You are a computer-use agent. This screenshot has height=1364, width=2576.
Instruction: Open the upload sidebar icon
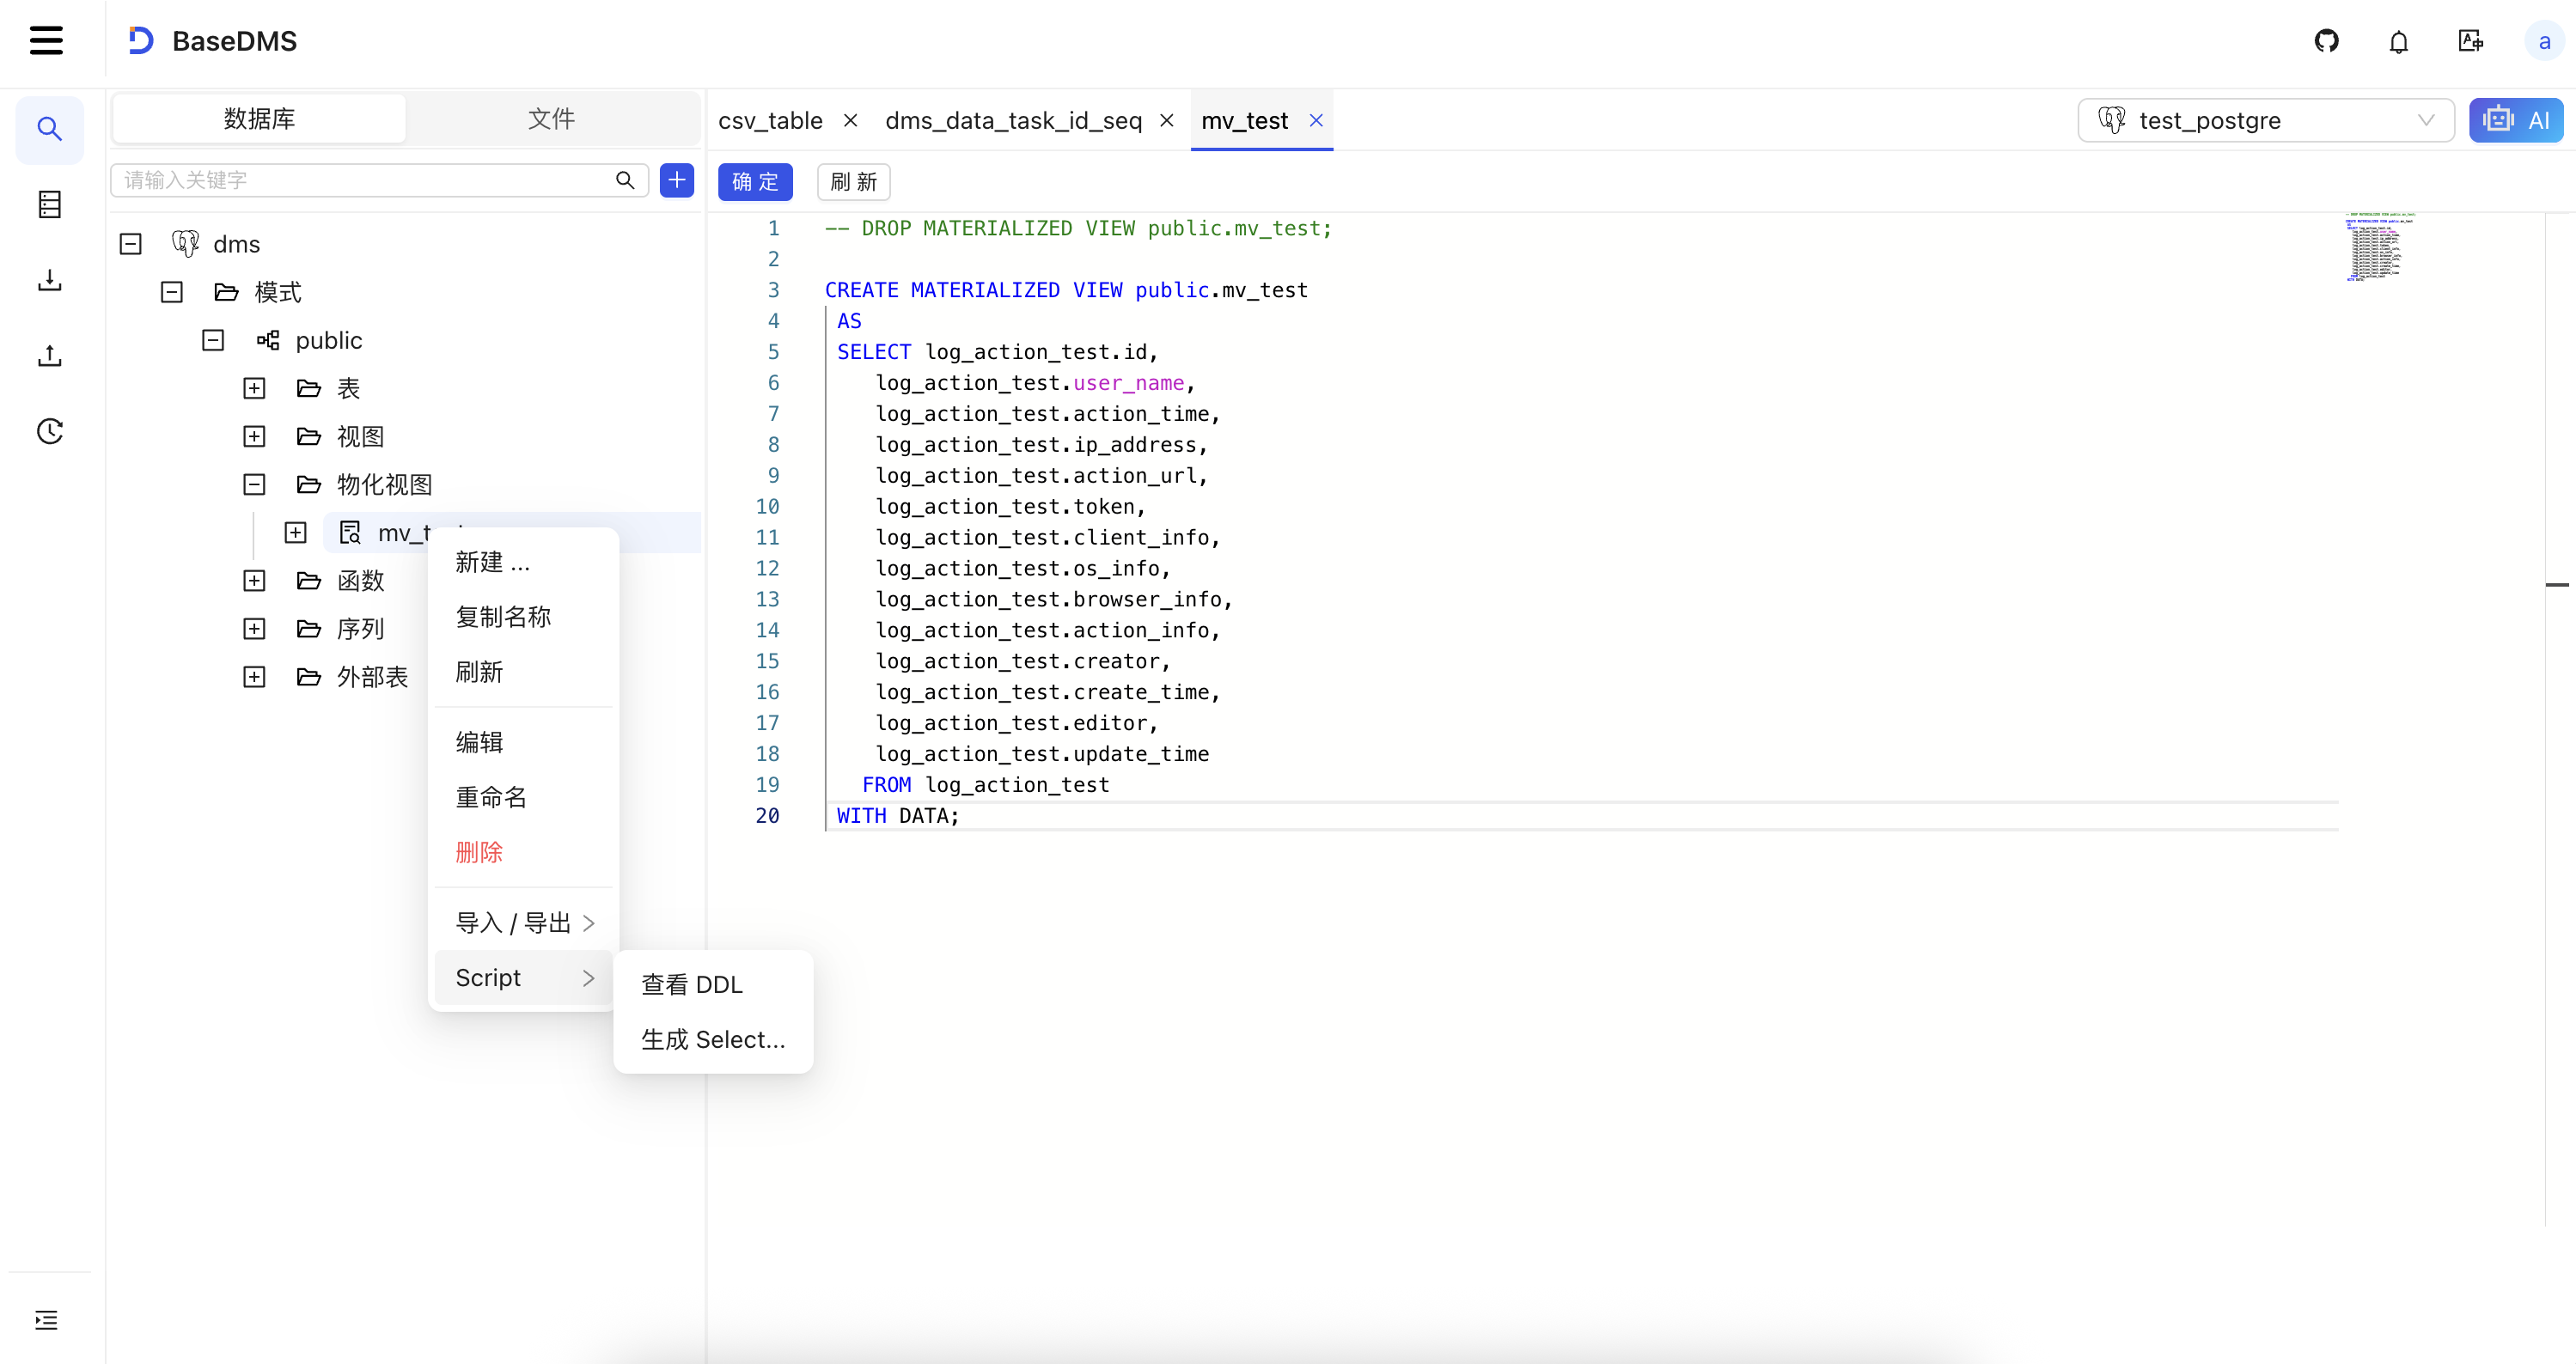49,356
